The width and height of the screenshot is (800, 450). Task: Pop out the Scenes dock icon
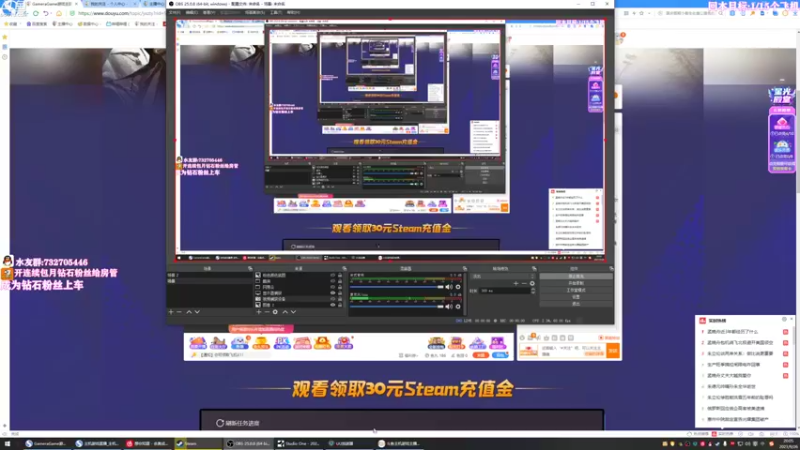point(250,268)
